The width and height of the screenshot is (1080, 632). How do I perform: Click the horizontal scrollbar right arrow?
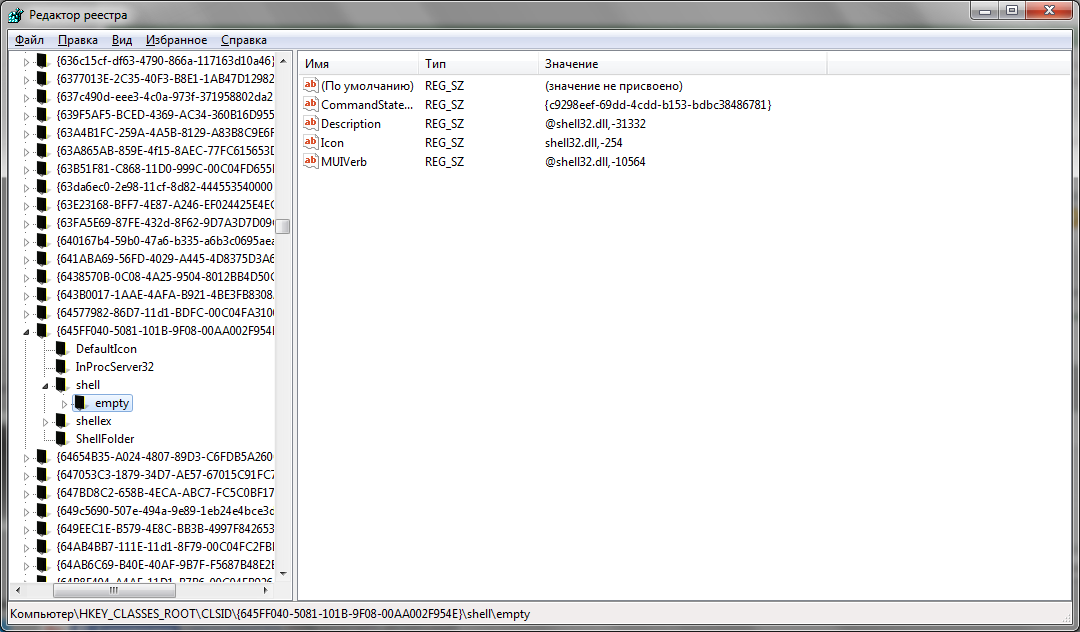266,590
